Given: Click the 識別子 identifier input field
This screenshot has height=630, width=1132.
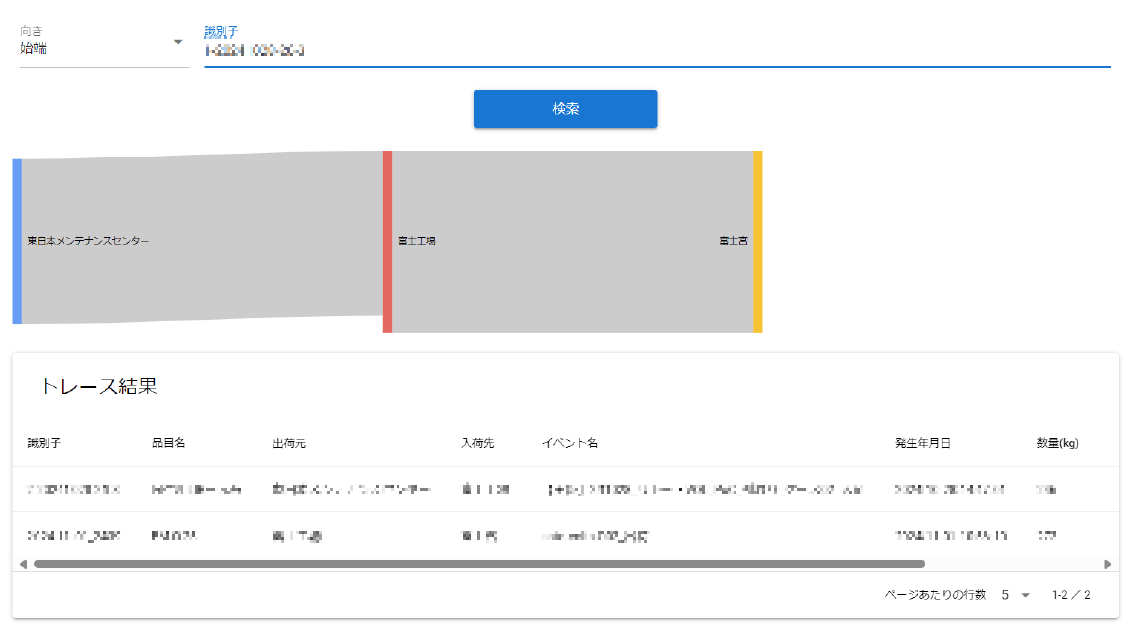Looking at the screenshot, I should (x=656, y=50).
